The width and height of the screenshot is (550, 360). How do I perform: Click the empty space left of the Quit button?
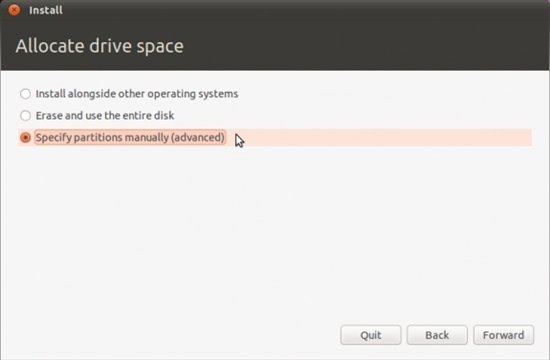coord(172,335)
